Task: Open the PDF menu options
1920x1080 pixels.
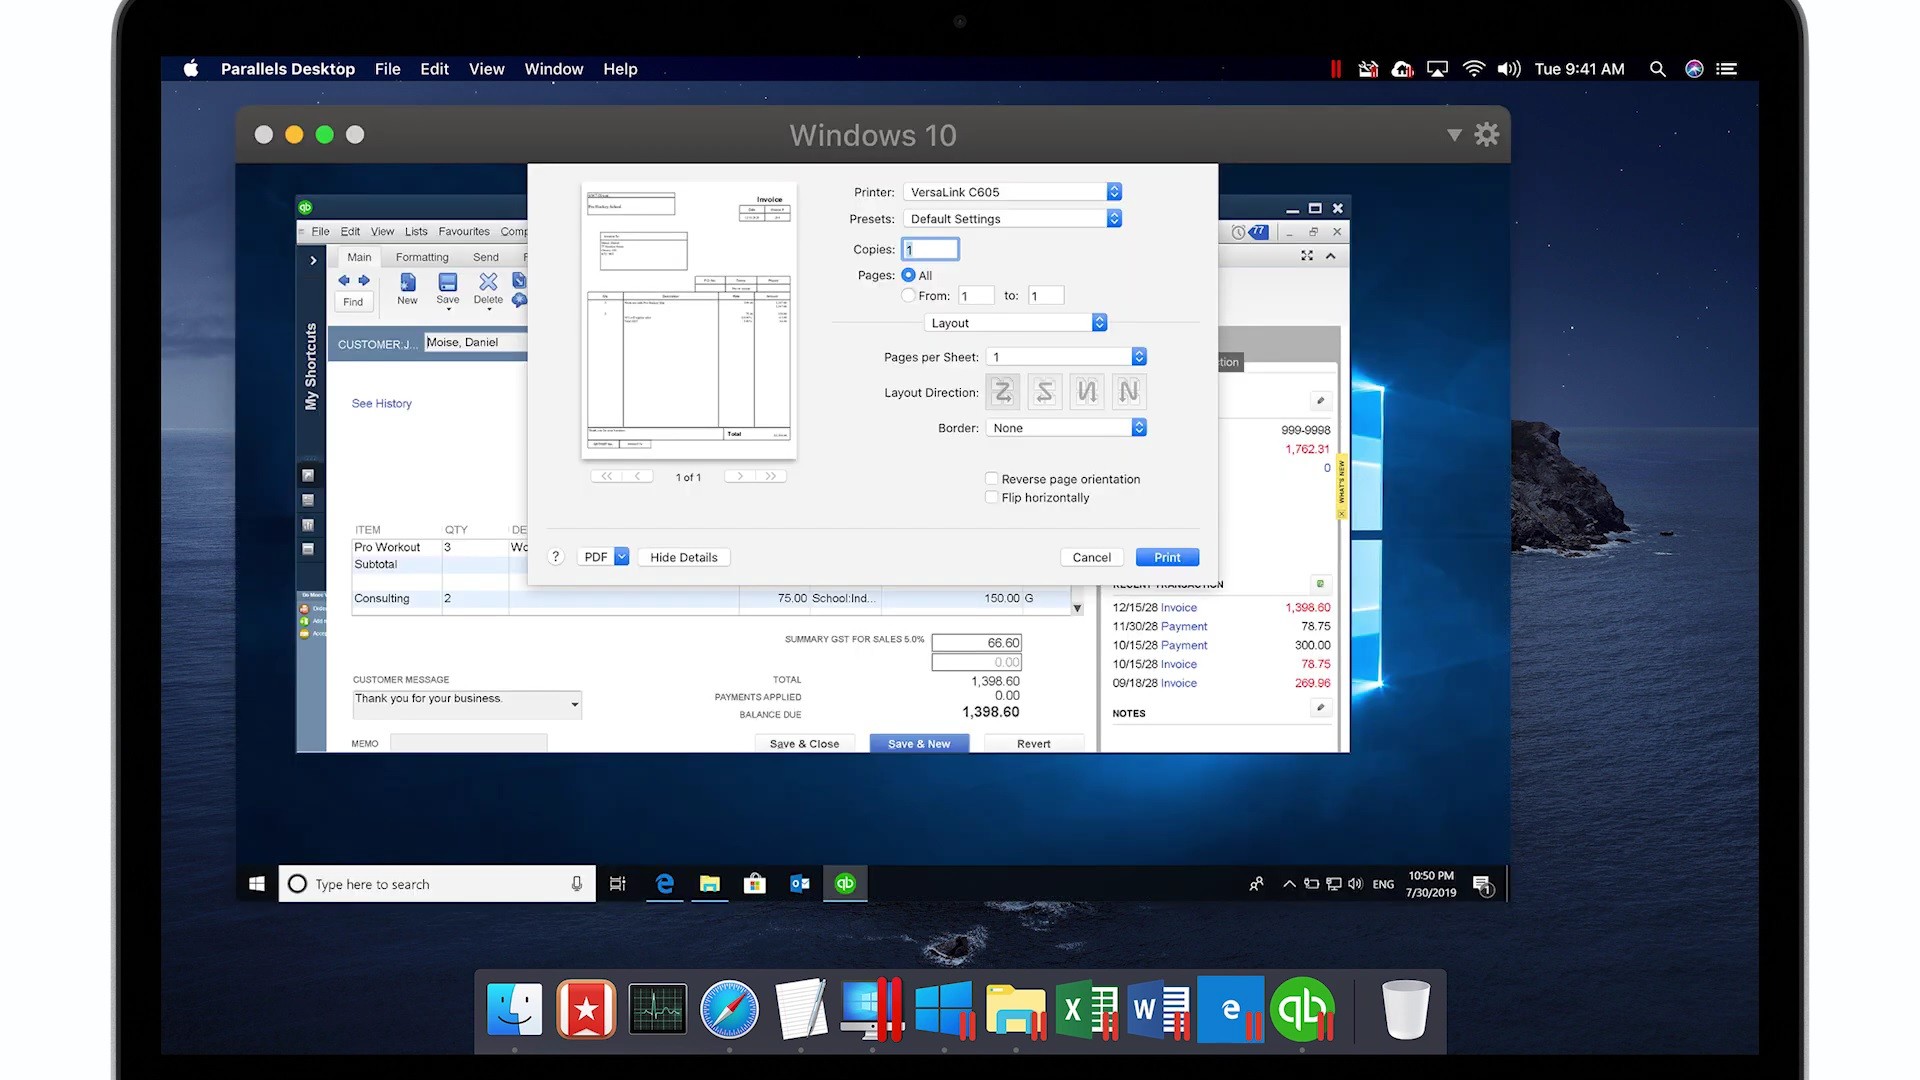Action: coord(621,556)
